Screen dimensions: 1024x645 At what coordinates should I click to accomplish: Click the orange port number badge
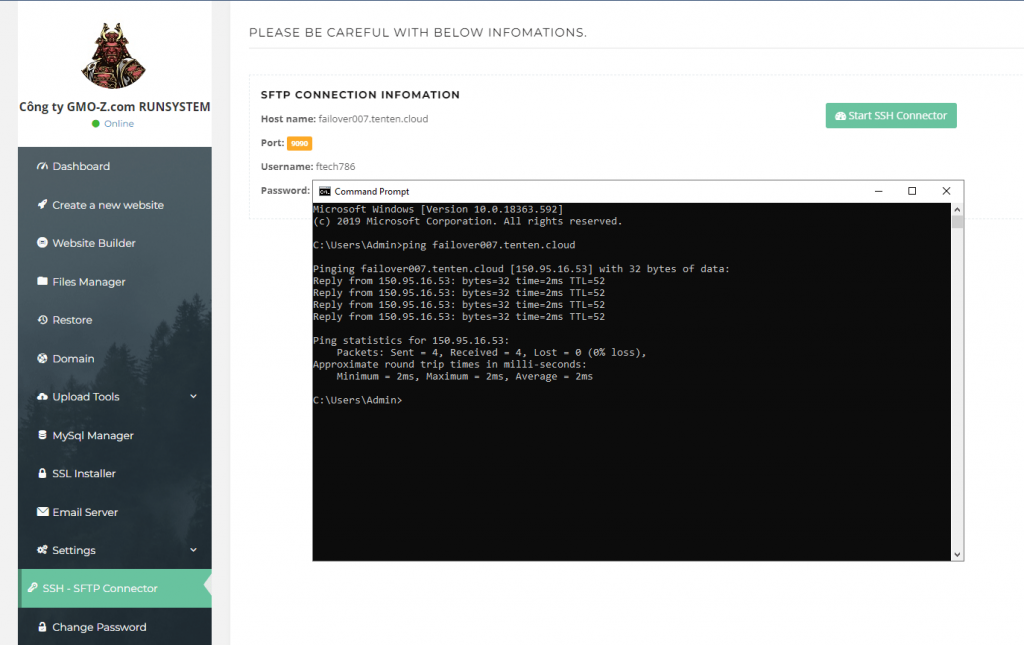(x=299, y=143)
